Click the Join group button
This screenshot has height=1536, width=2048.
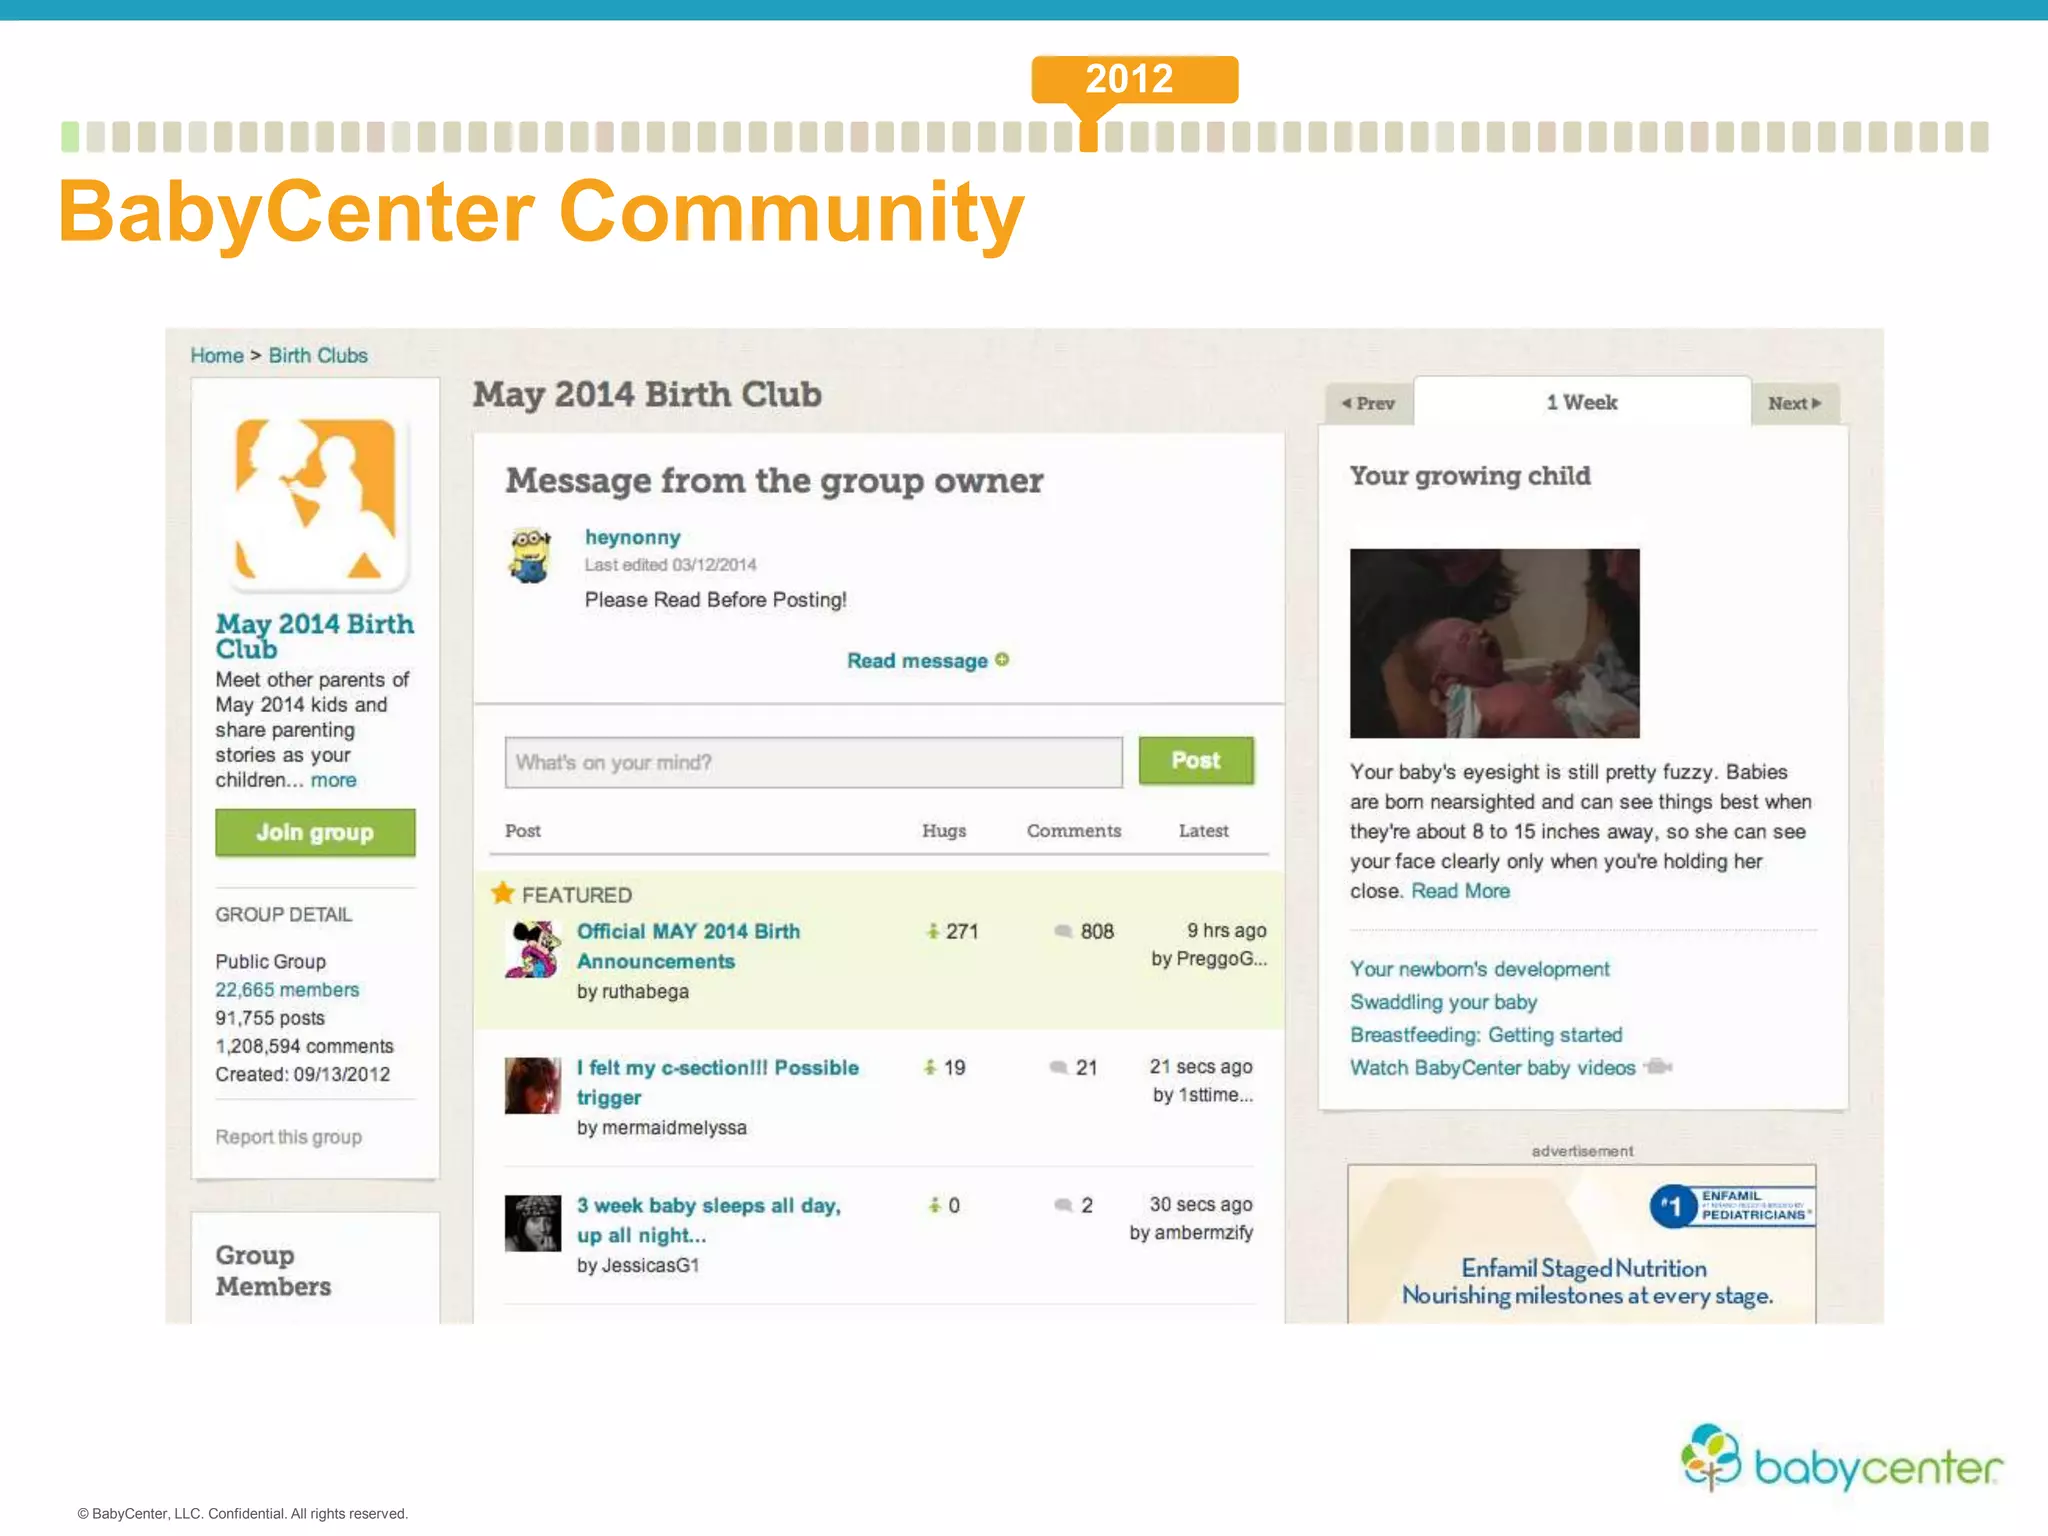[x=315, y=832]
